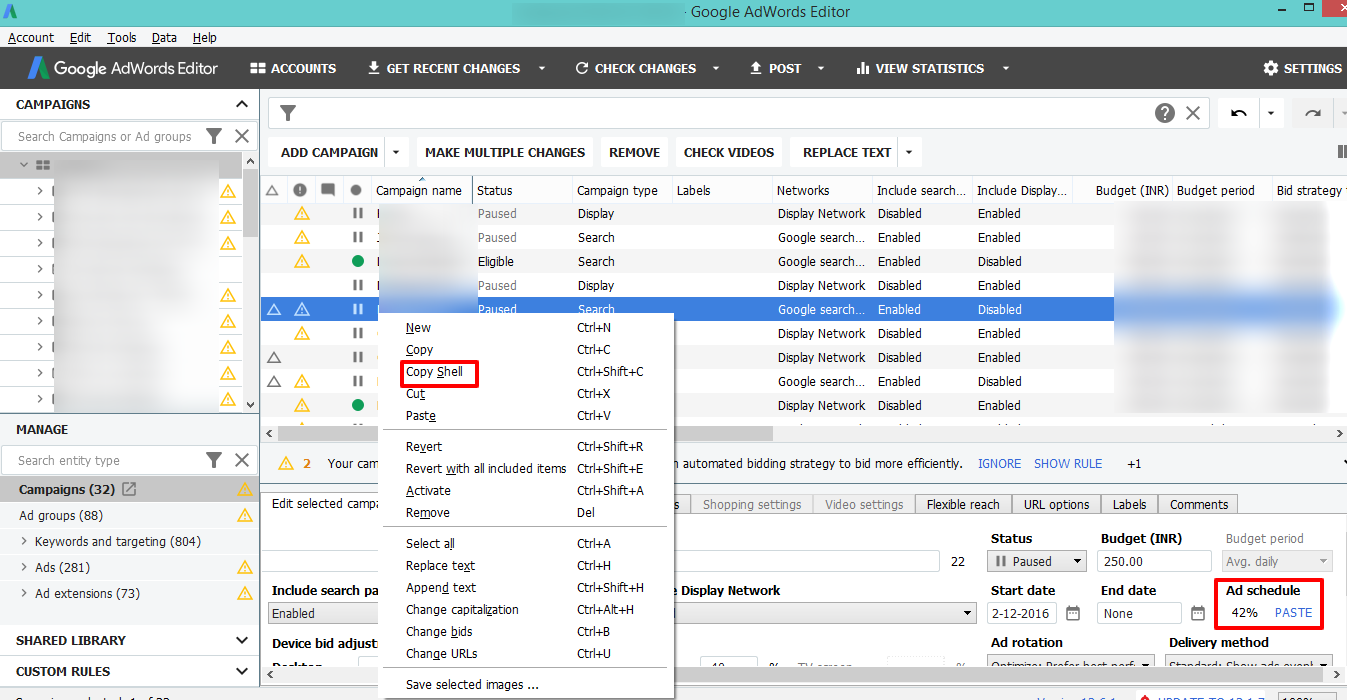The image size is (1347, 700).
Task: Open the Get Recent Changes dropdown arrow
Action: click(x=542, y=69)
